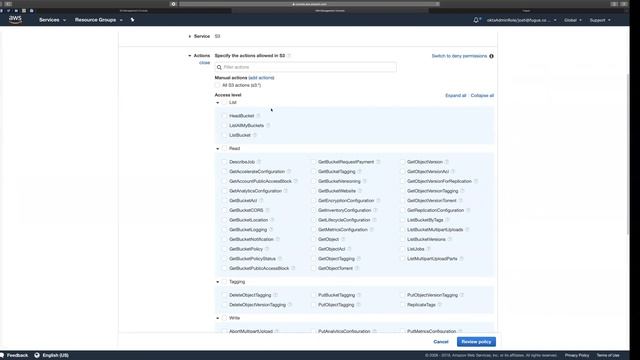Focus the Filter actions search field
Screen dimensions: 640x360
pyautogui.click(x=306, y=67)
